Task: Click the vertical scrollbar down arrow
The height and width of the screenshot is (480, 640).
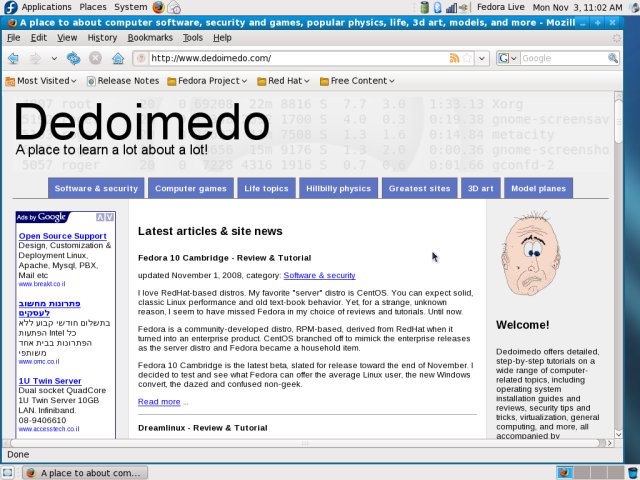Action: [x=618, y=434]
